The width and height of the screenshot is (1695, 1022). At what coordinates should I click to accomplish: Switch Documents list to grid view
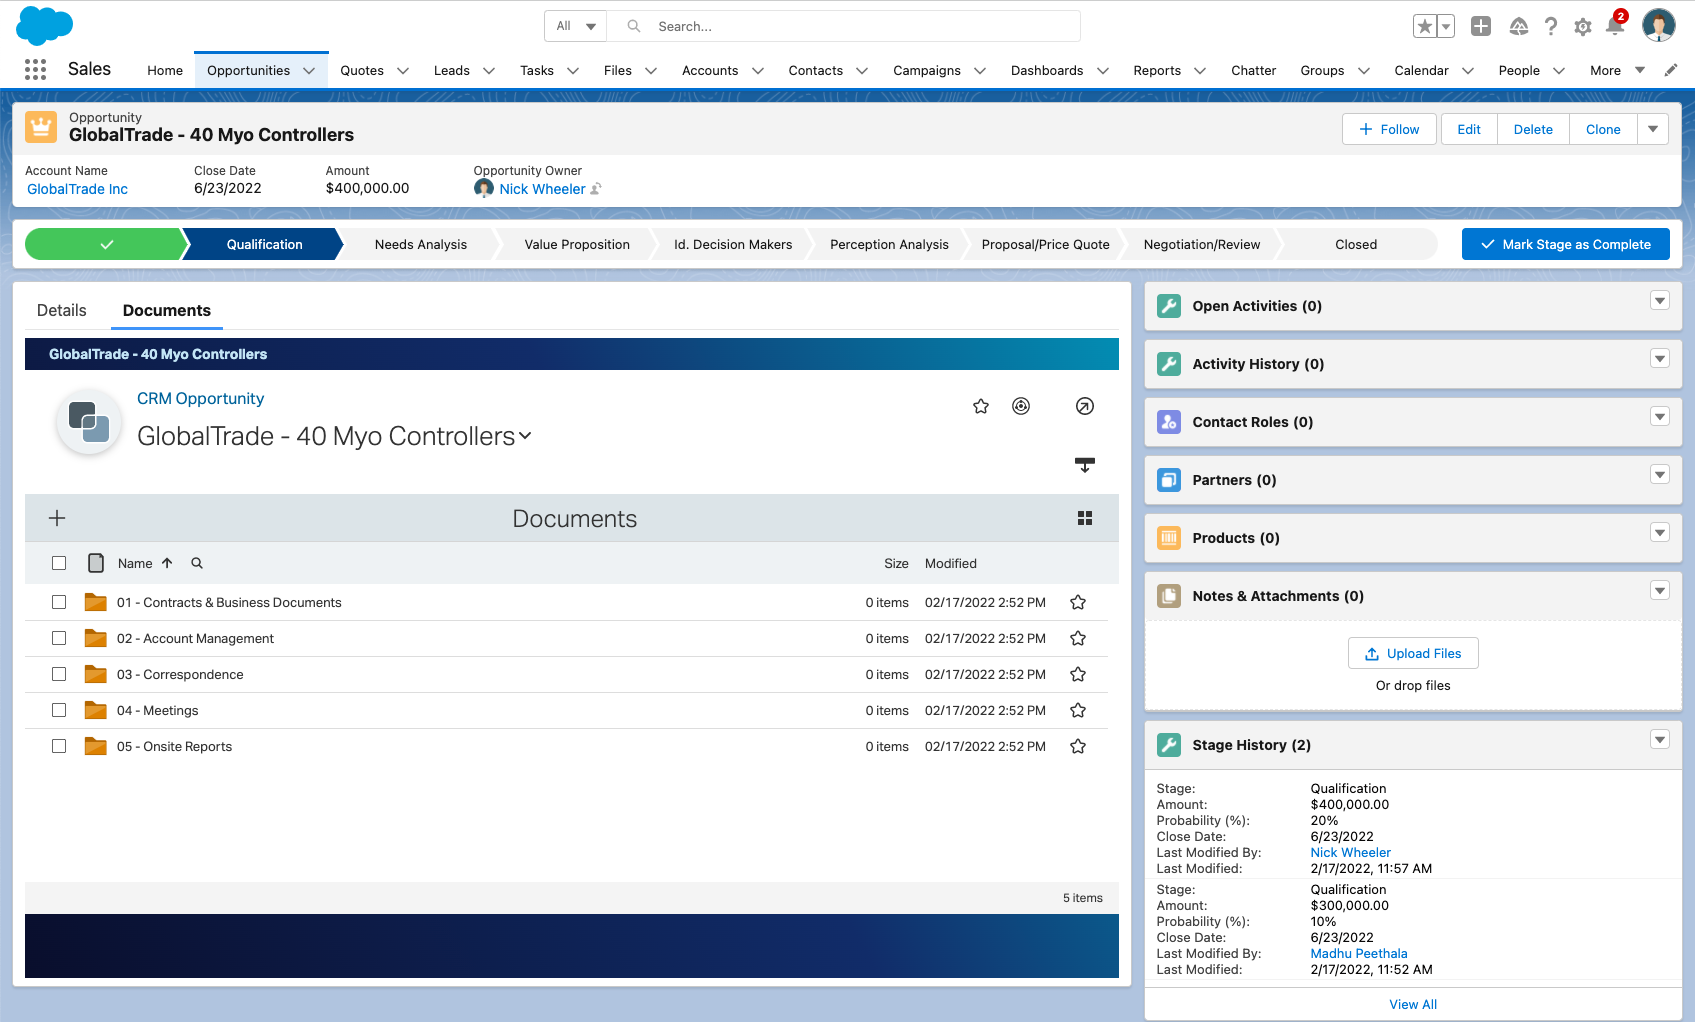coord(1085,518)
